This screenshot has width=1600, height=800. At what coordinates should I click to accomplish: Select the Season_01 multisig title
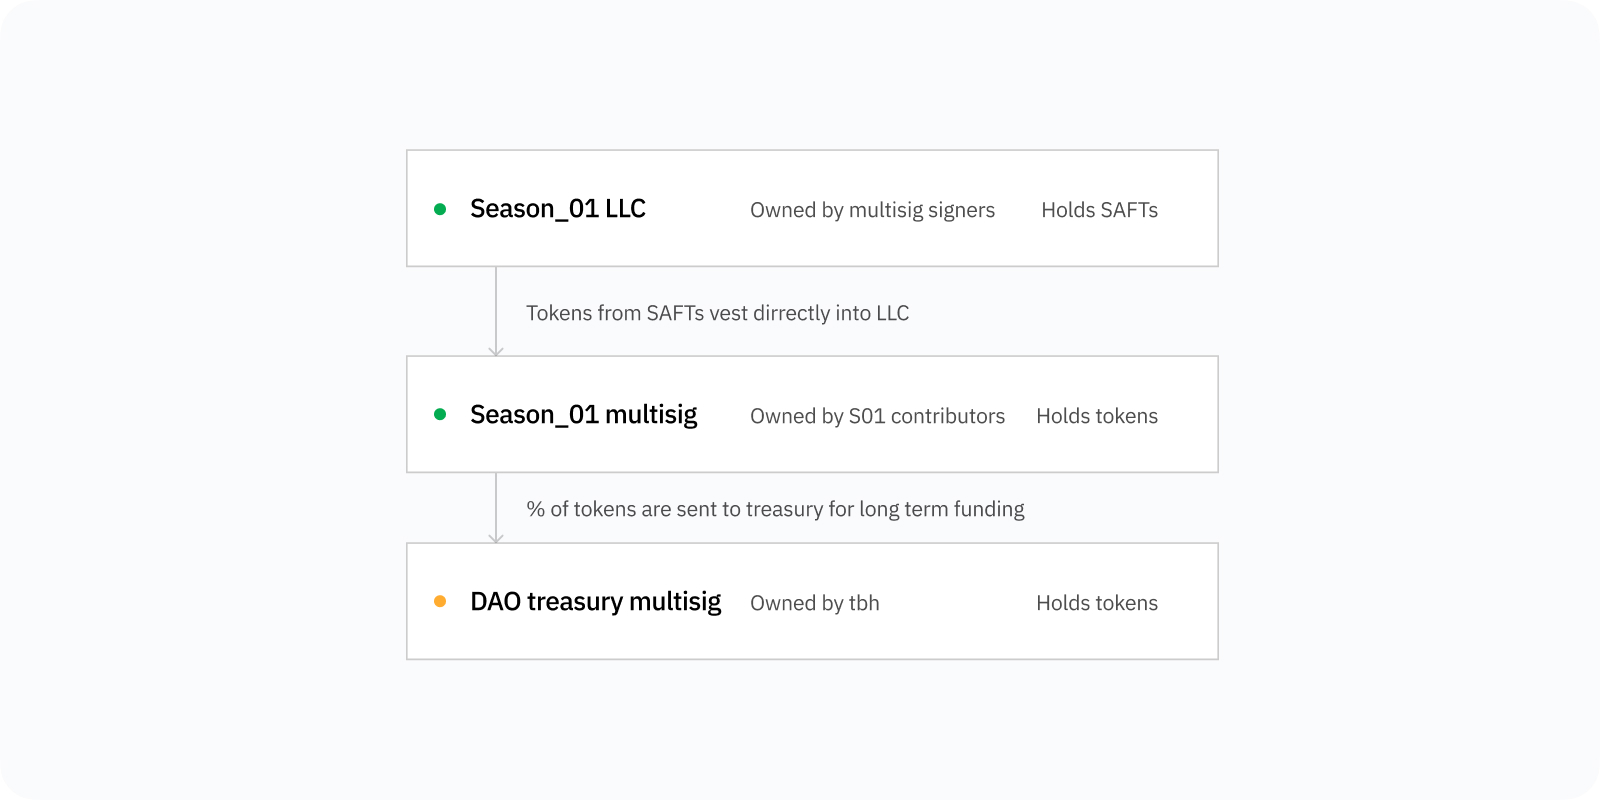[x=584, y=415]
